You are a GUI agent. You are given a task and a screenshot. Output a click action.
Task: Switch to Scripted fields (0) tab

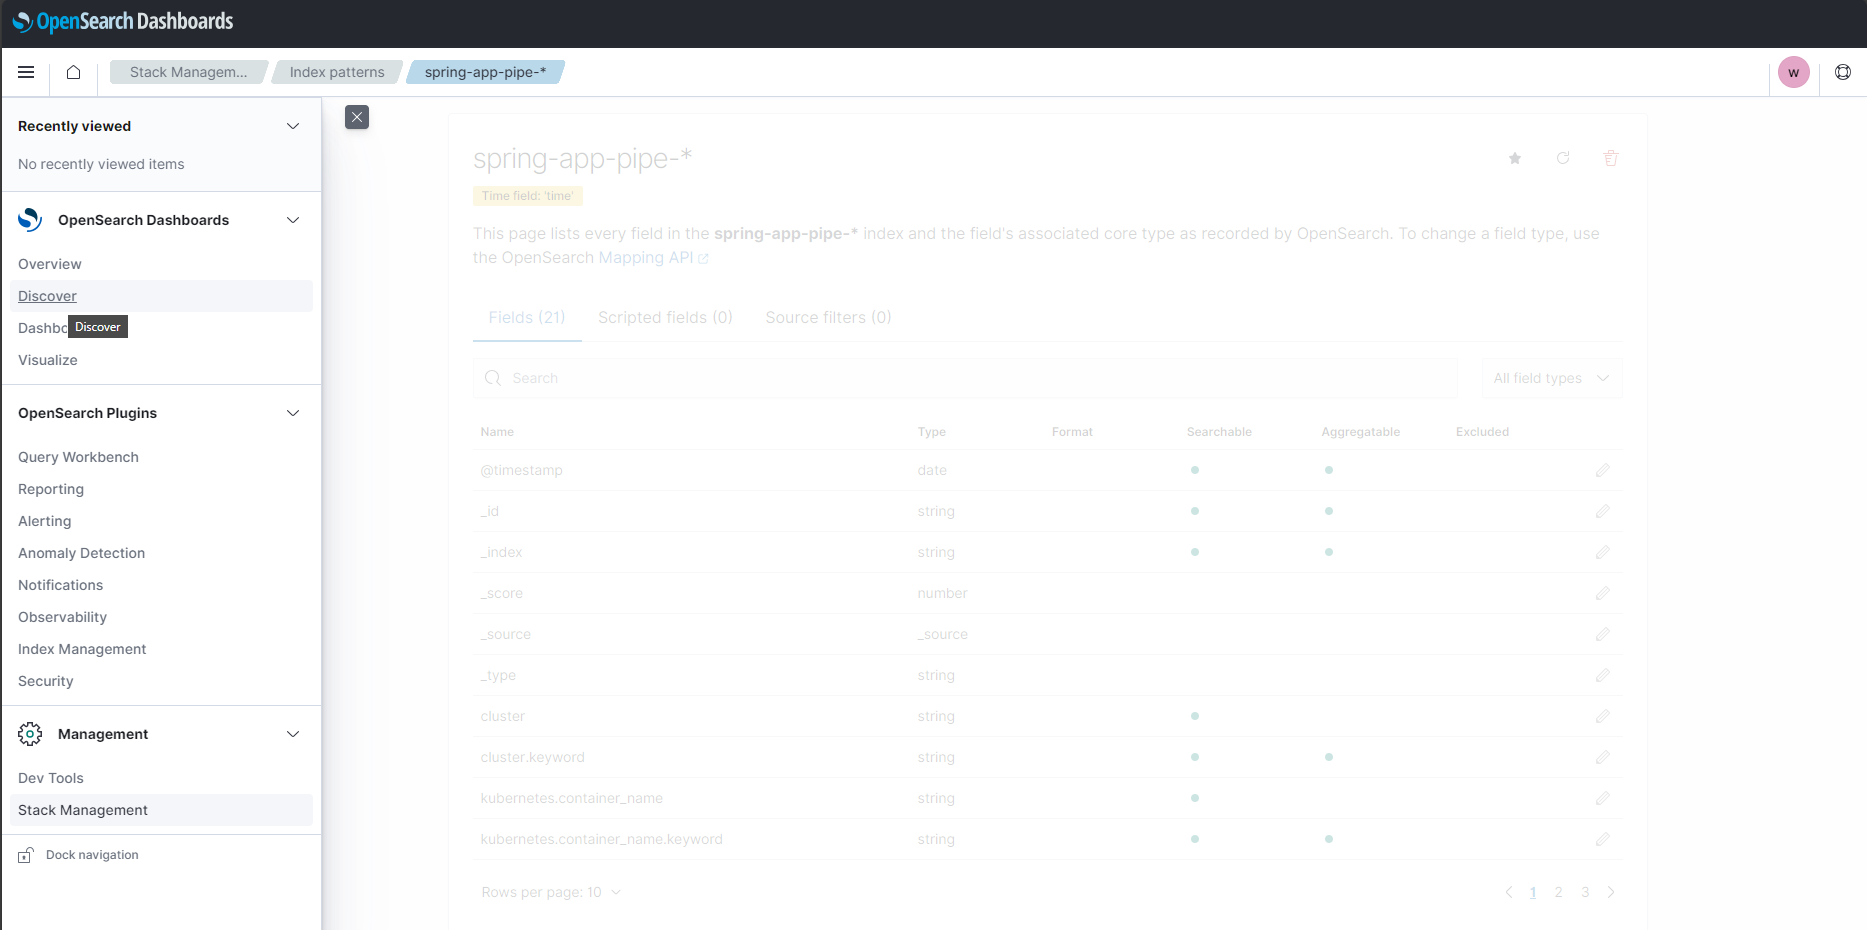click(665, 317)
